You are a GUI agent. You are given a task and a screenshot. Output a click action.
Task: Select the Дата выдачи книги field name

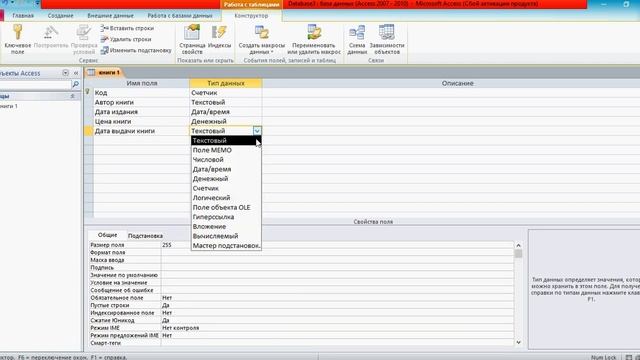(x=141, y=131)
